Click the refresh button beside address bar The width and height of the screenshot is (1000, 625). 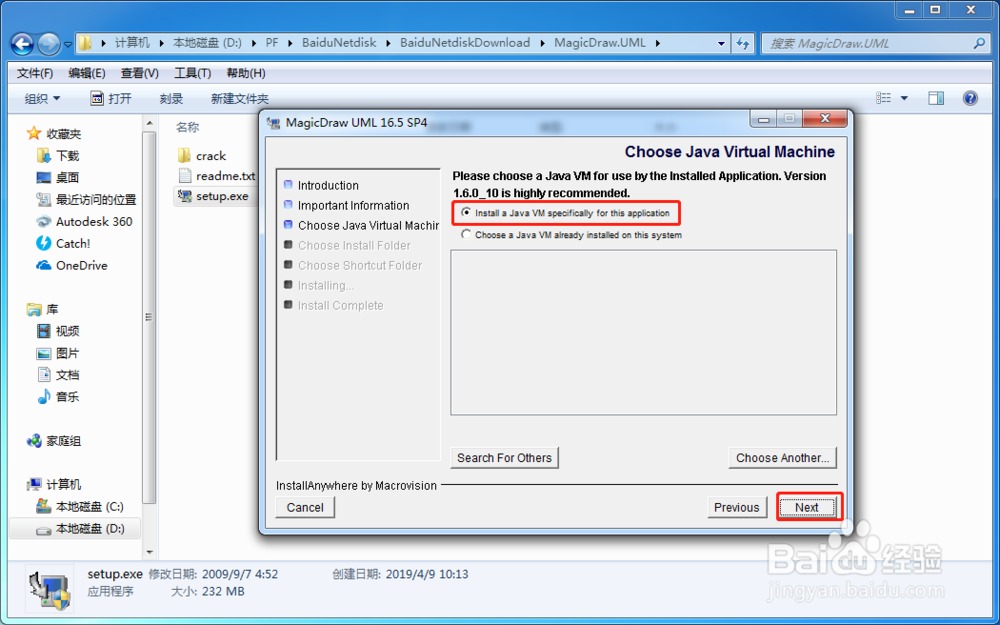coord(742,43)
